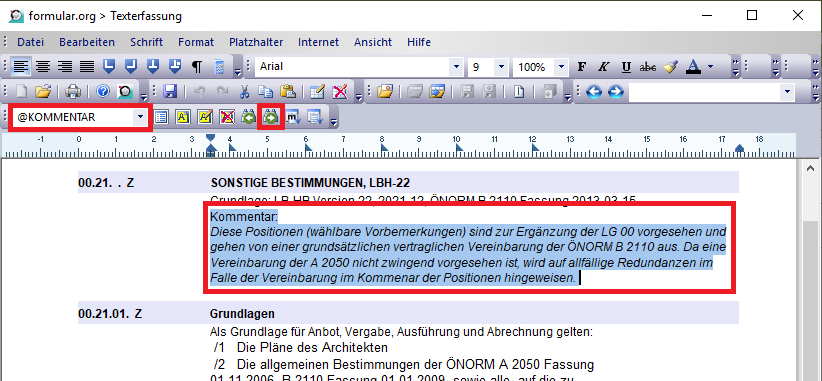
Task: Open the Internet menu
Action: (x=318, y=42)
